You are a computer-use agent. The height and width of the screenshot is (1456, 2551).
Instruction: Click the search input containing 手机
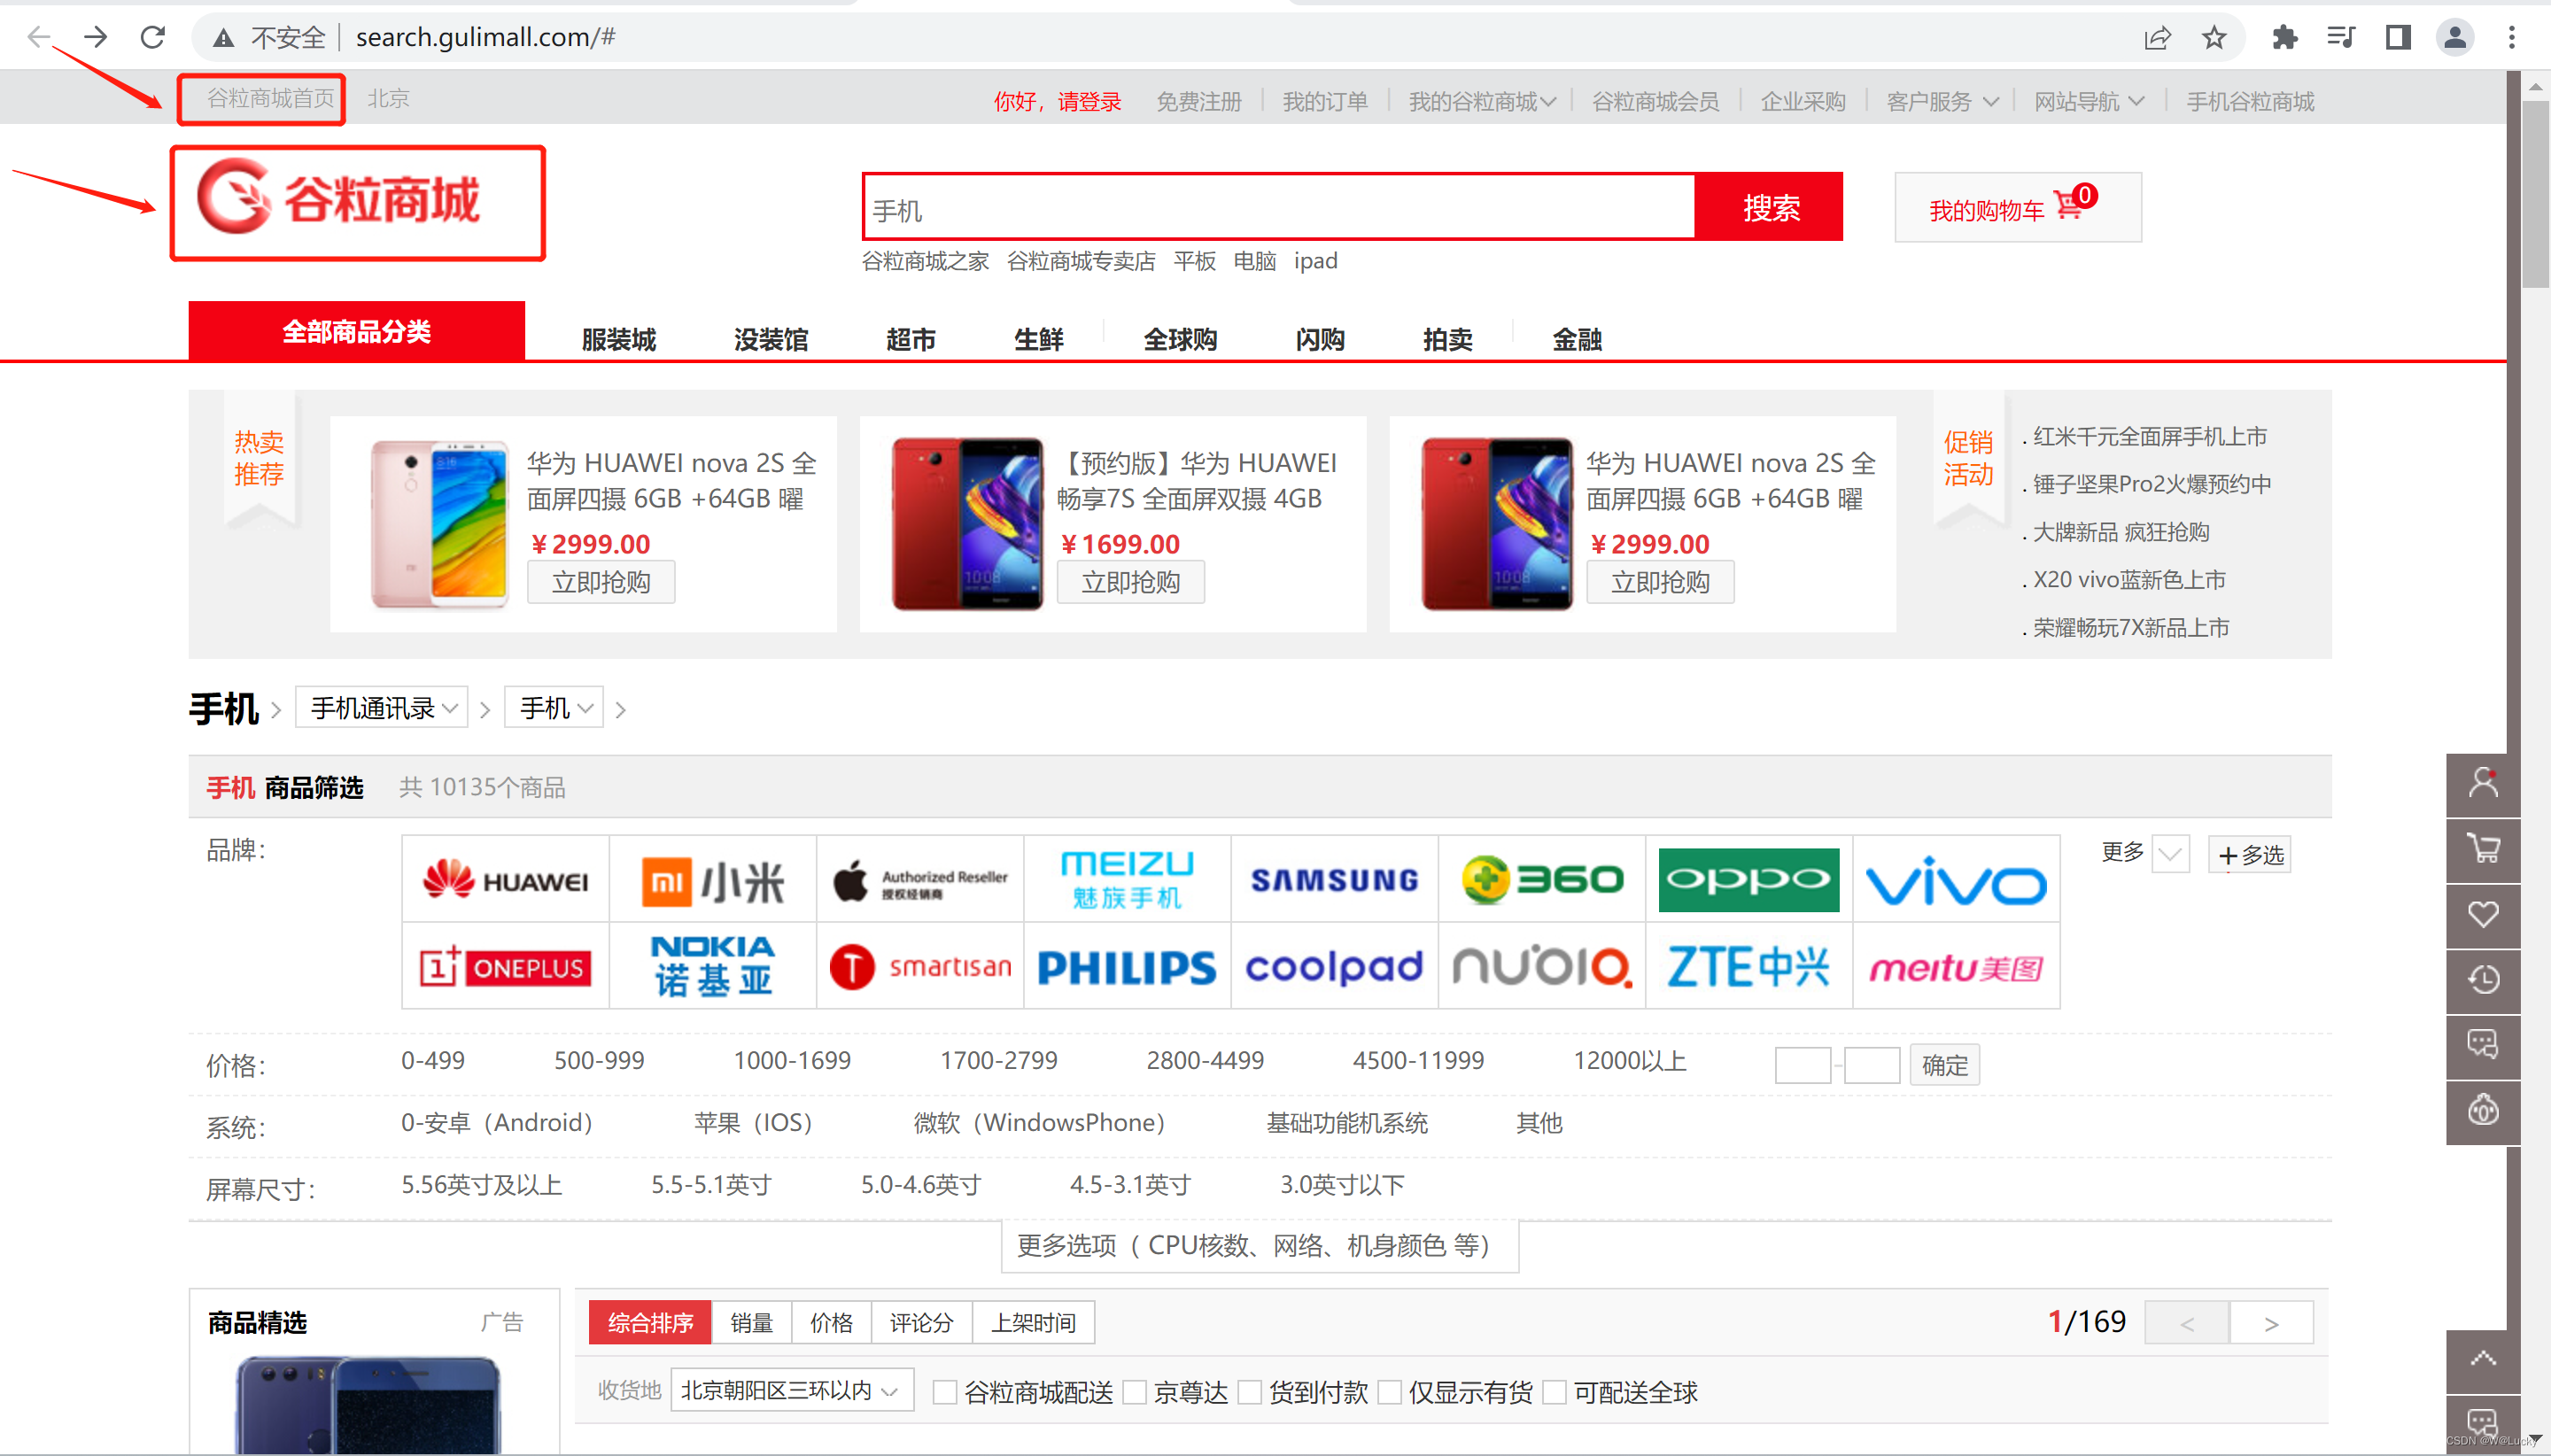[x=1278, y=208]
